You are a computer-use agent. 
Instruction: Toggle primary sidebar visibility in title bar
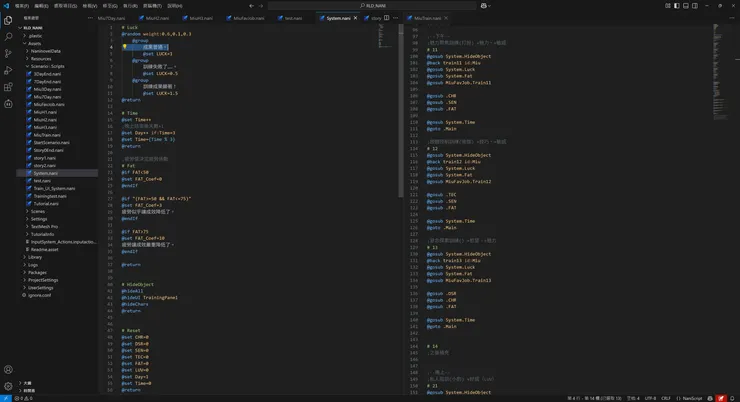point(677,5)
